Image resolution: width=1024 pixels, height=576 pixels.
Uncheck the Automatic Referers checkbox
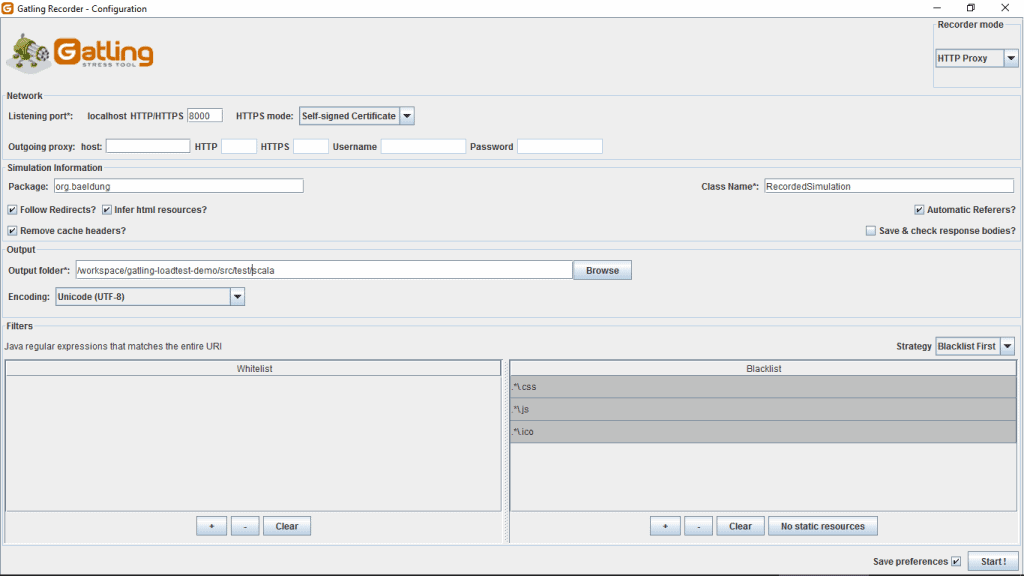(919, 210)
